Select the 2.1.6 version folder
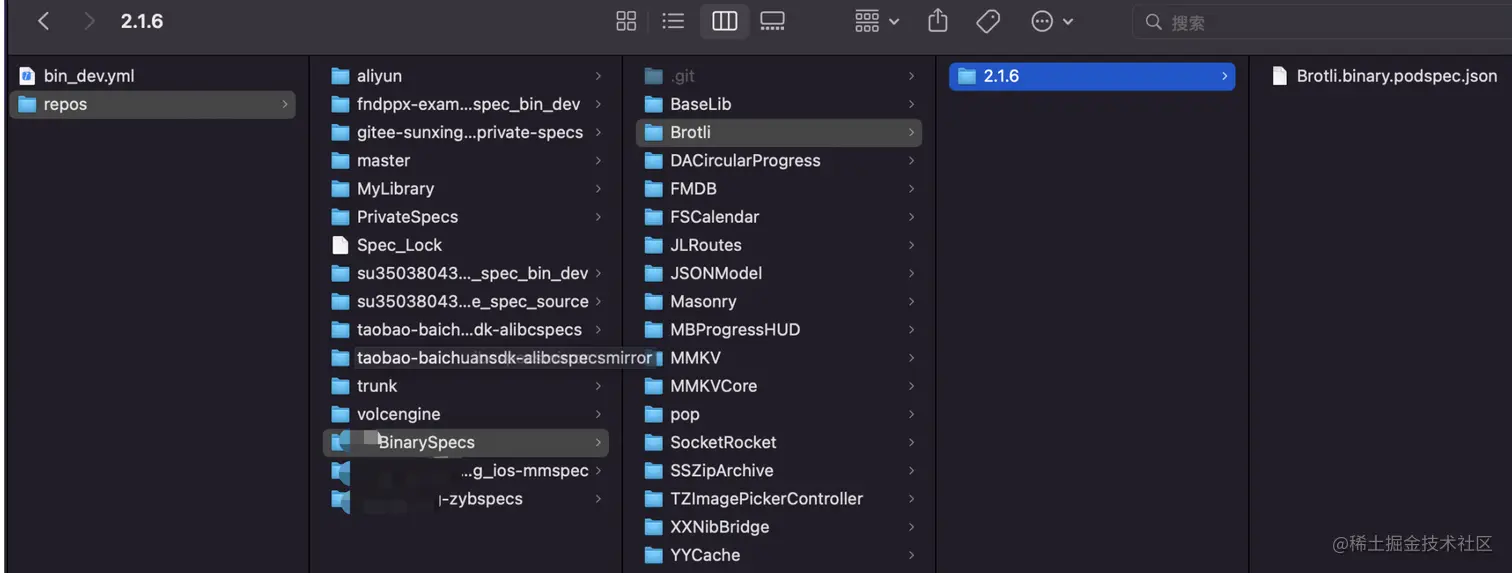The image size is (1512, 573). [x=1092, y=76]
